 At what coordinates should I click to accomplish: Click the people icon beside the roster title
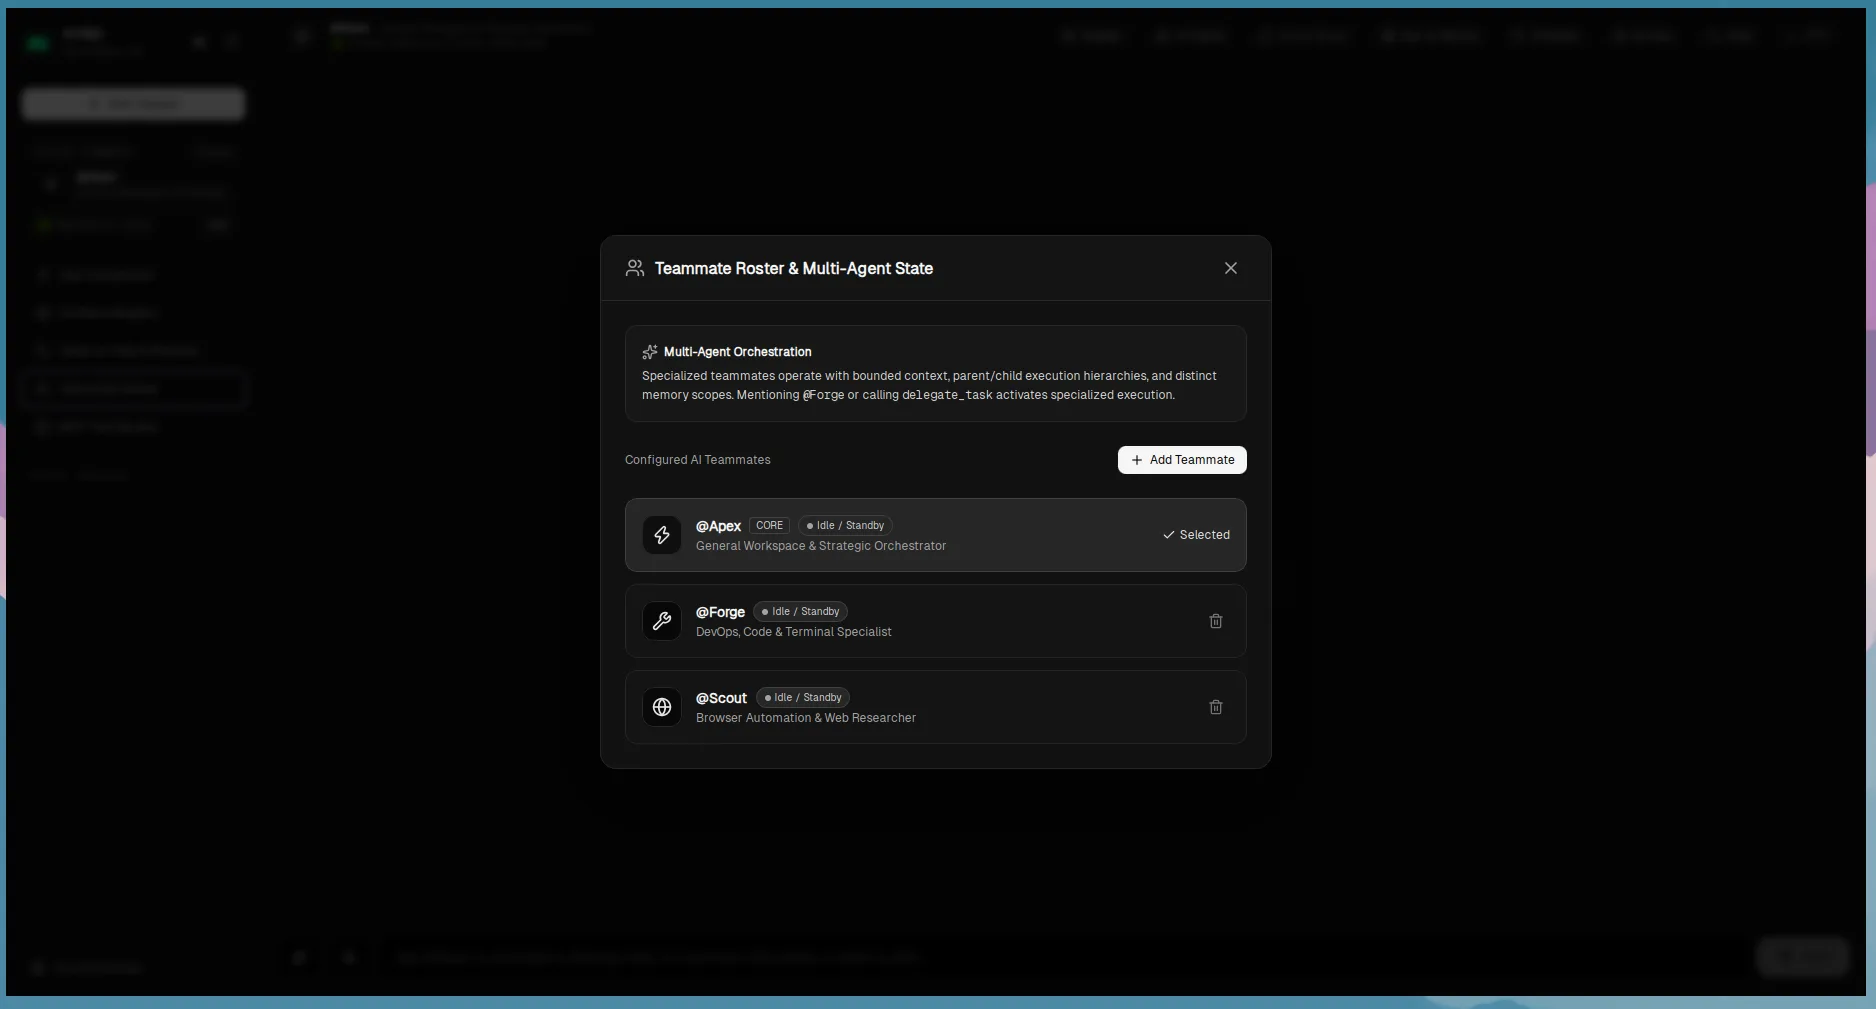tap(635, 268)
